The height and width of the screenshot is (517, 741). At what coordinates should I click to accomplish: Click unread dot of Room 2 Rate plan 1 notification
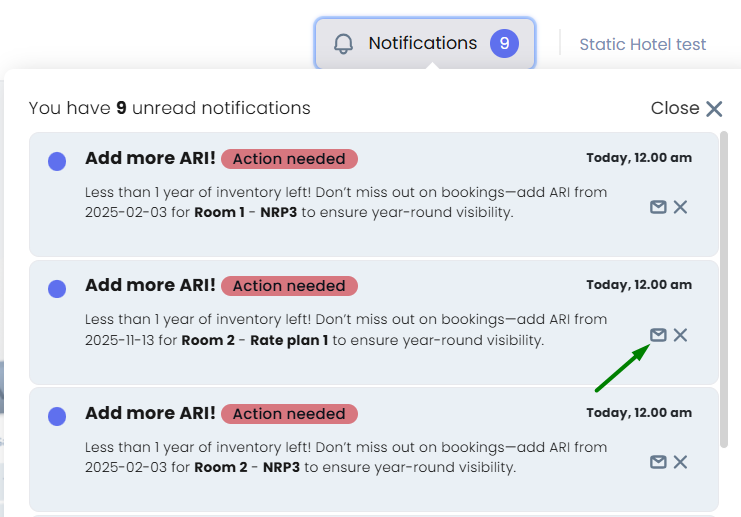coord(57,288)
